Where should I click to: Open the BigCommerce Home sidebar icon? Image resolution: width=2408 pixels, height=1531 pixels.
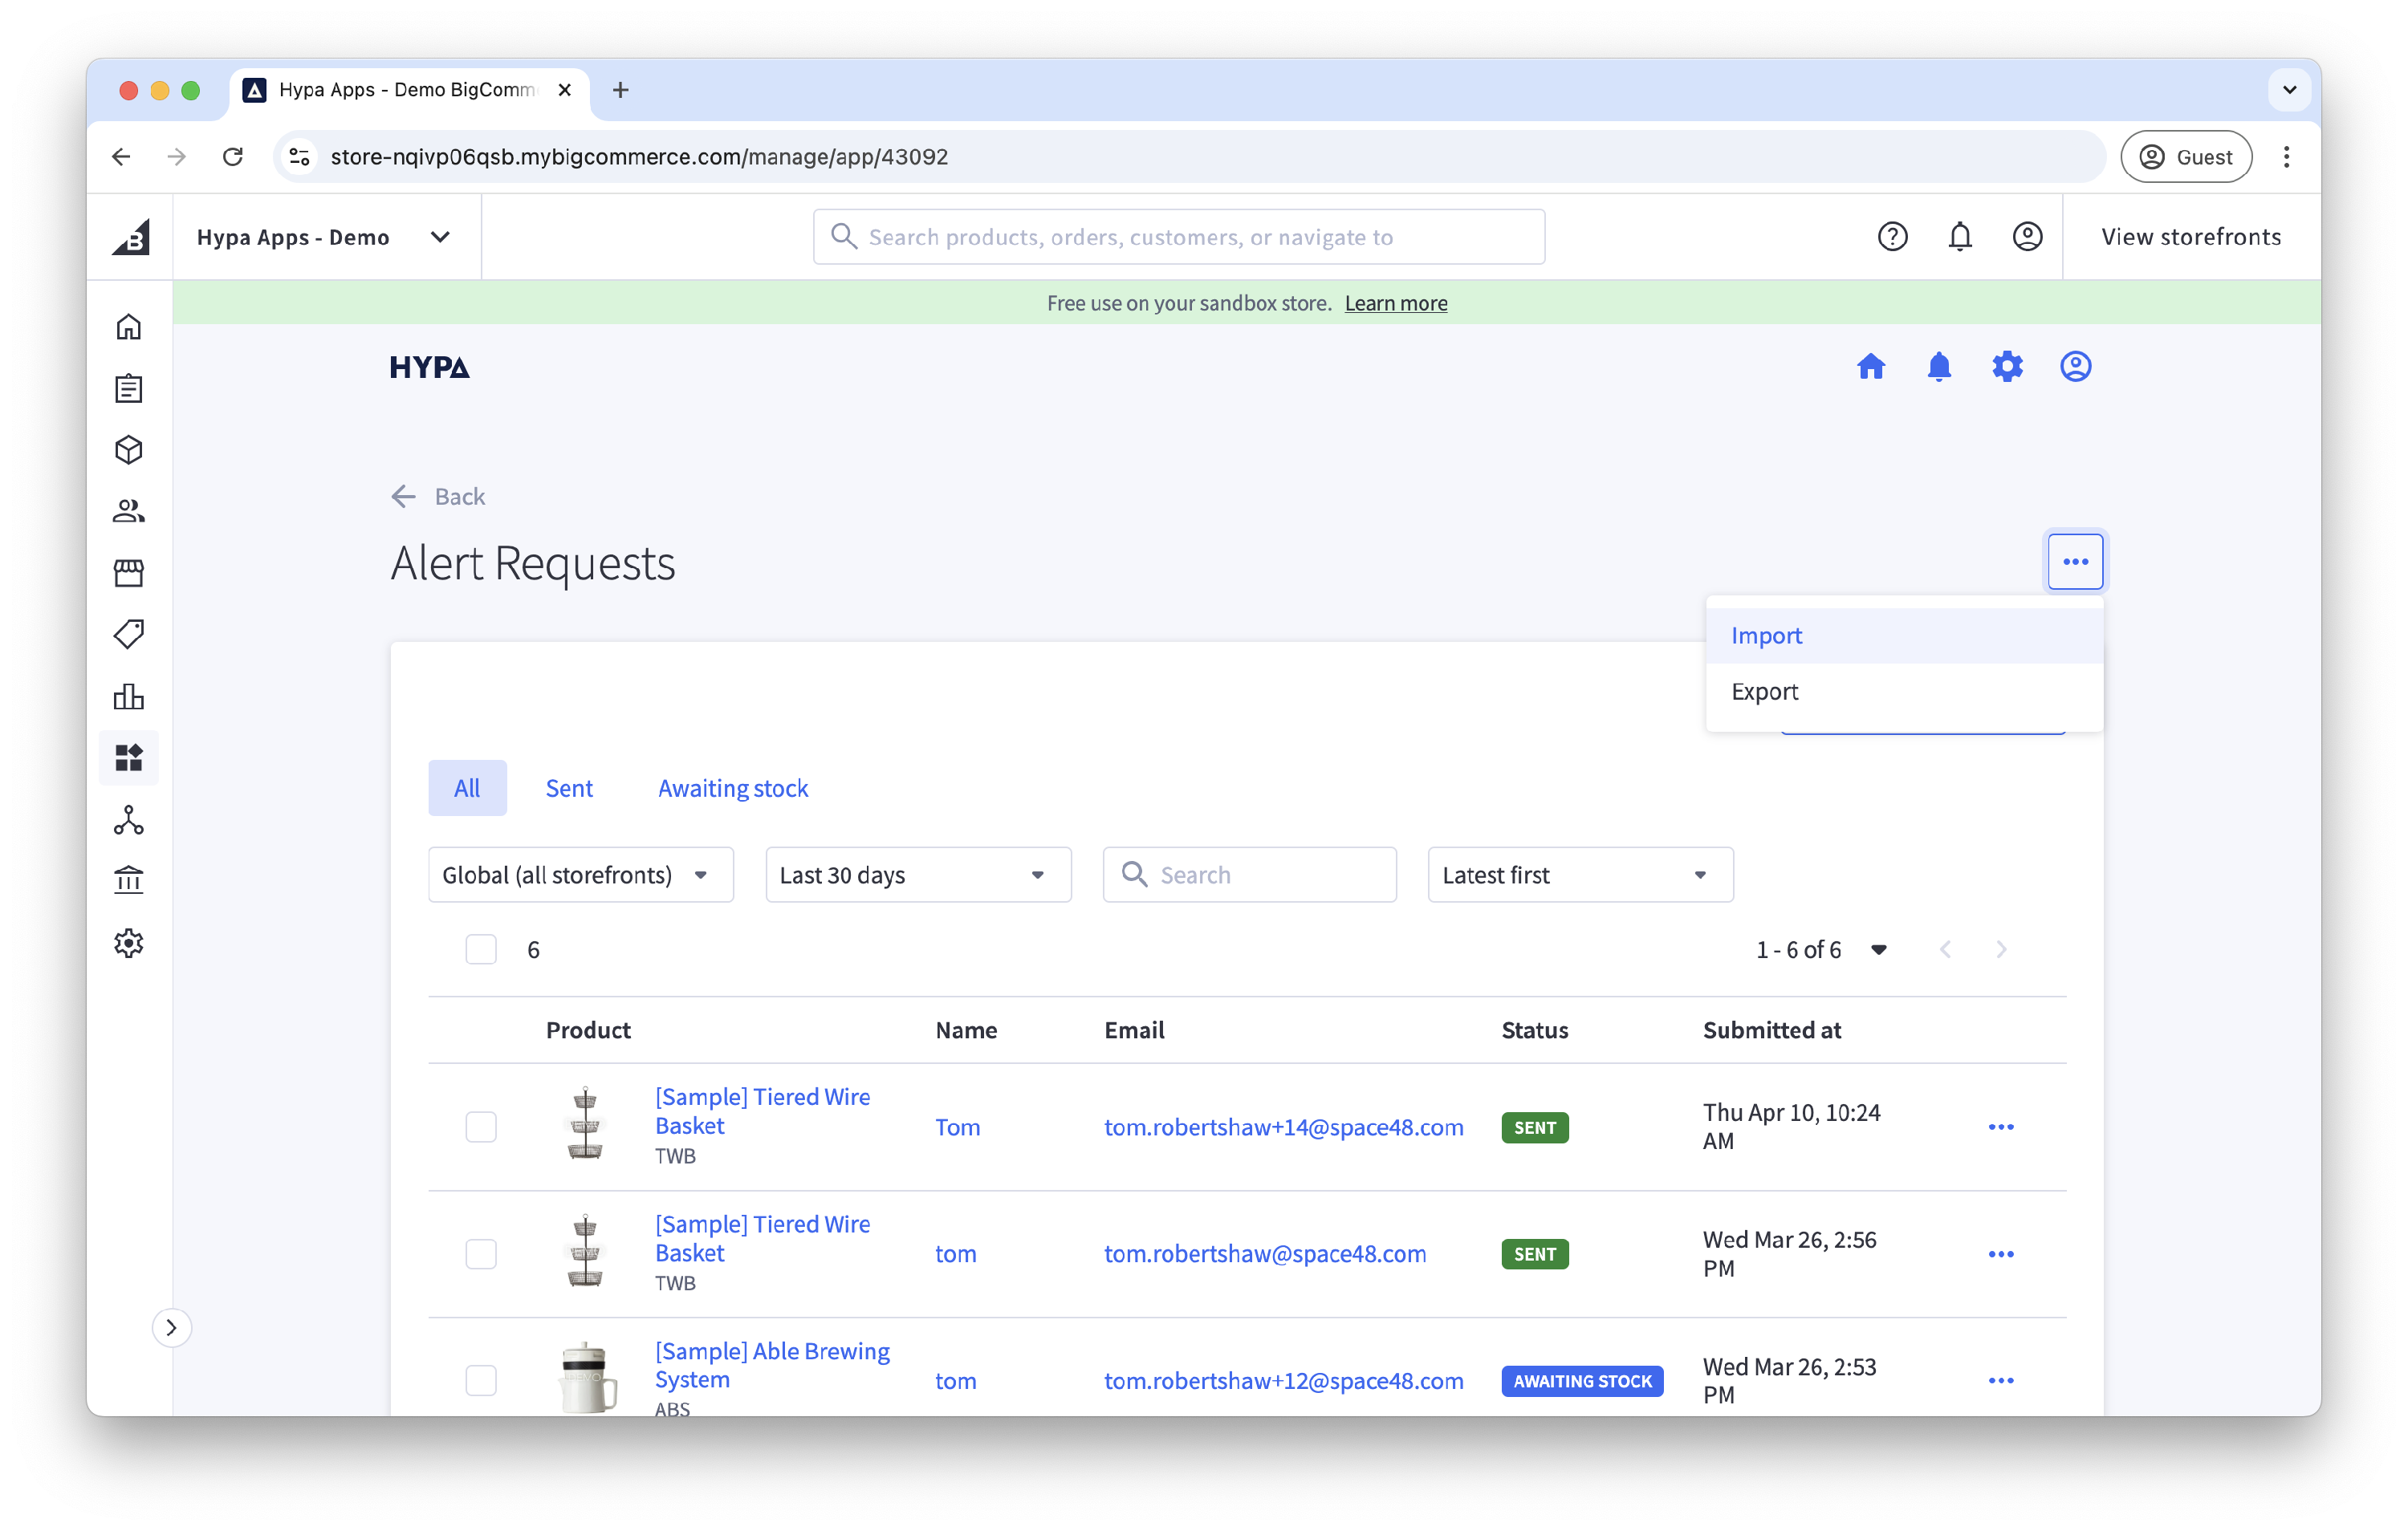pos(129,327)
